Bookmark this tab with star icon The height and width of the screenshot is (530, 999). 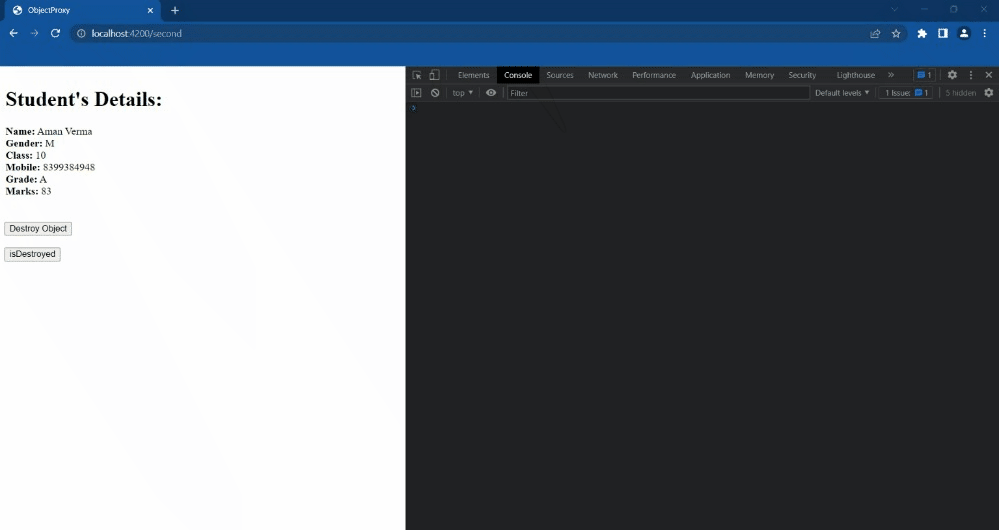click(x=896, y=34)
